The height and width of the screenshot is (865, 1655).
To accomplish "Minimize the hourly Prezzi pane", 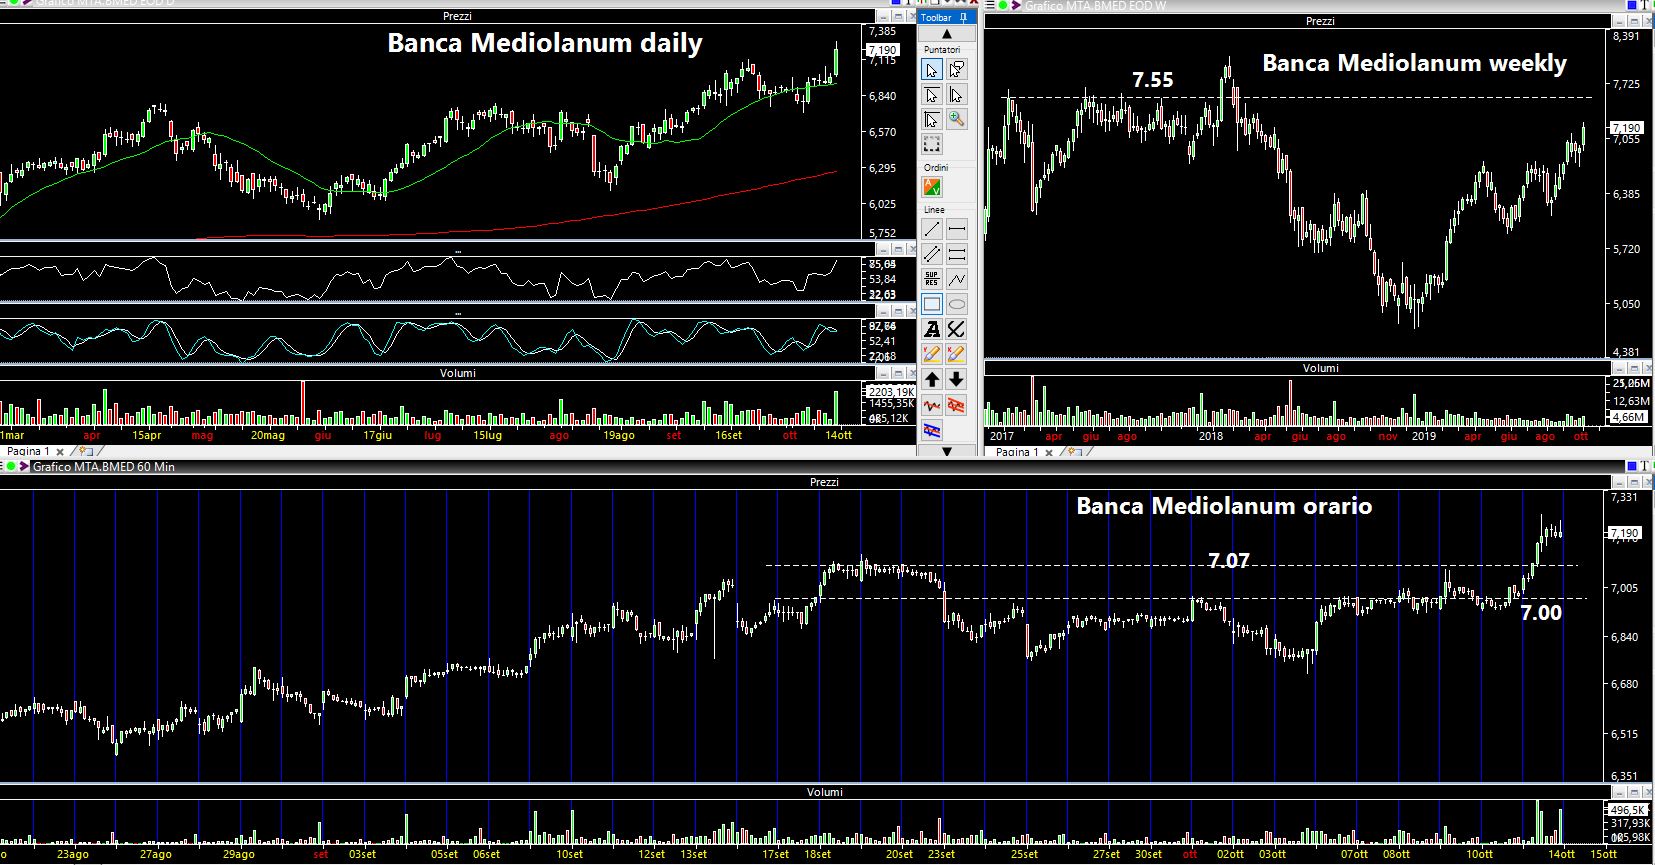I will 1621,482.
